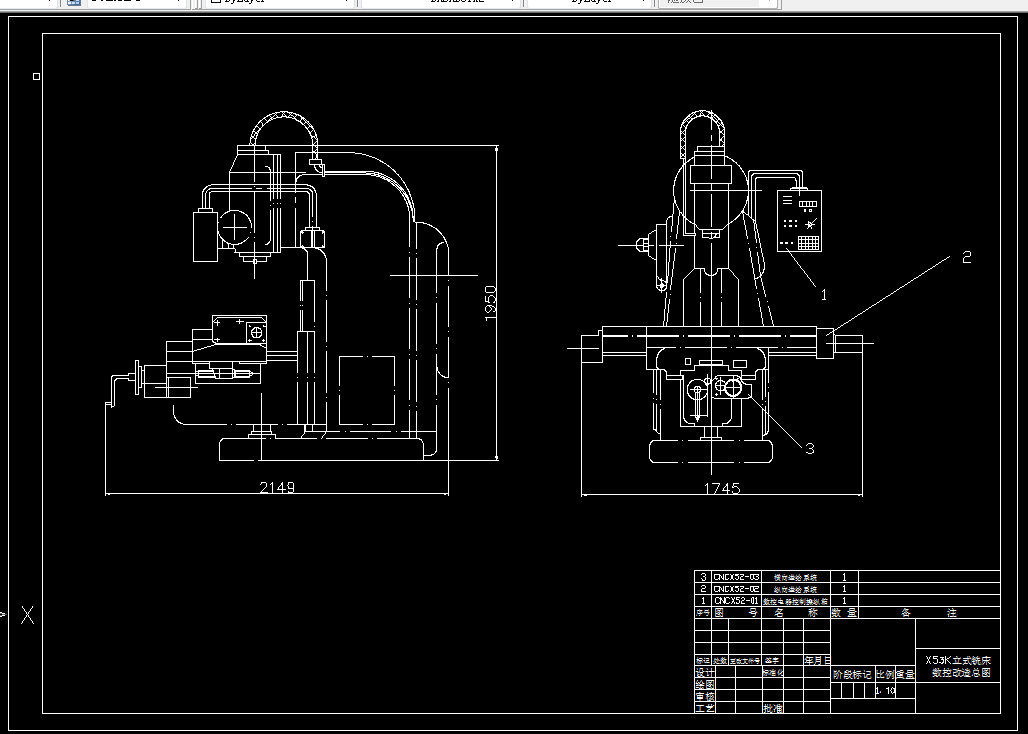Select the small square marker at top left

pyautogui.click(x=37, y=76)
